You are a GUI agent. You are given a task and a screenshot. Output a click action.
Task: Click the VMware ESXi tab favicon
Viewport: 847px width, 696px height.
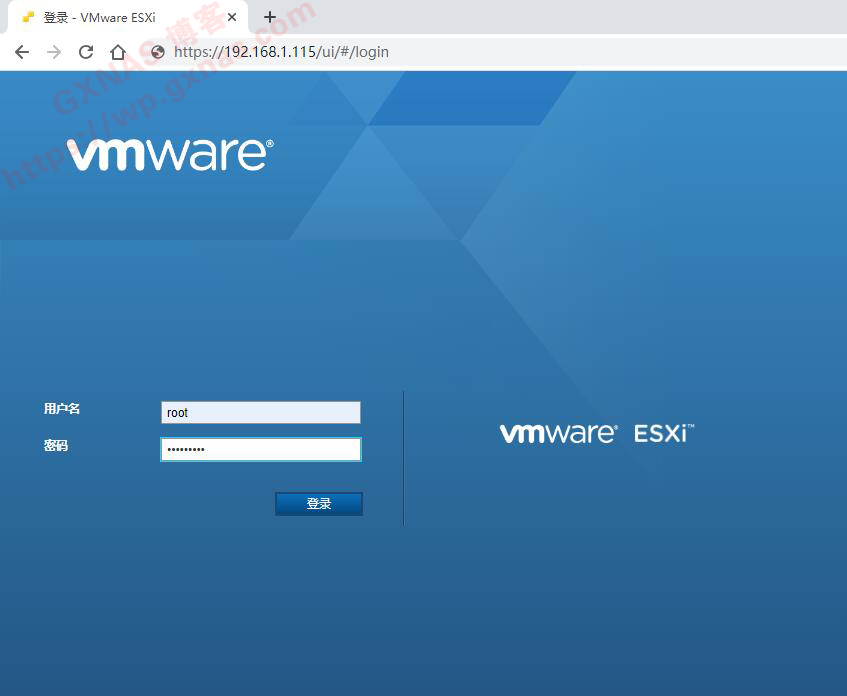pos(28,17)
